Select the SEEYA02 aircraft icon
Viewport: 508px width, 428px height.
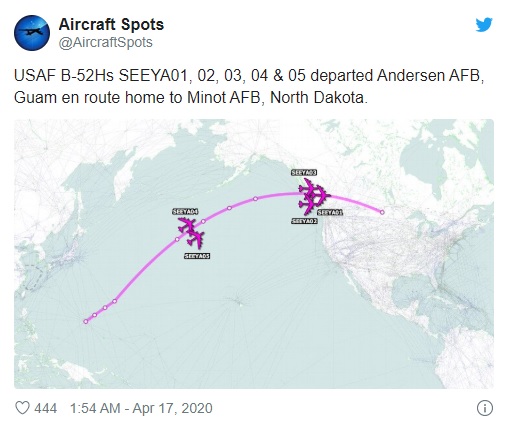(x=307, y=205)
